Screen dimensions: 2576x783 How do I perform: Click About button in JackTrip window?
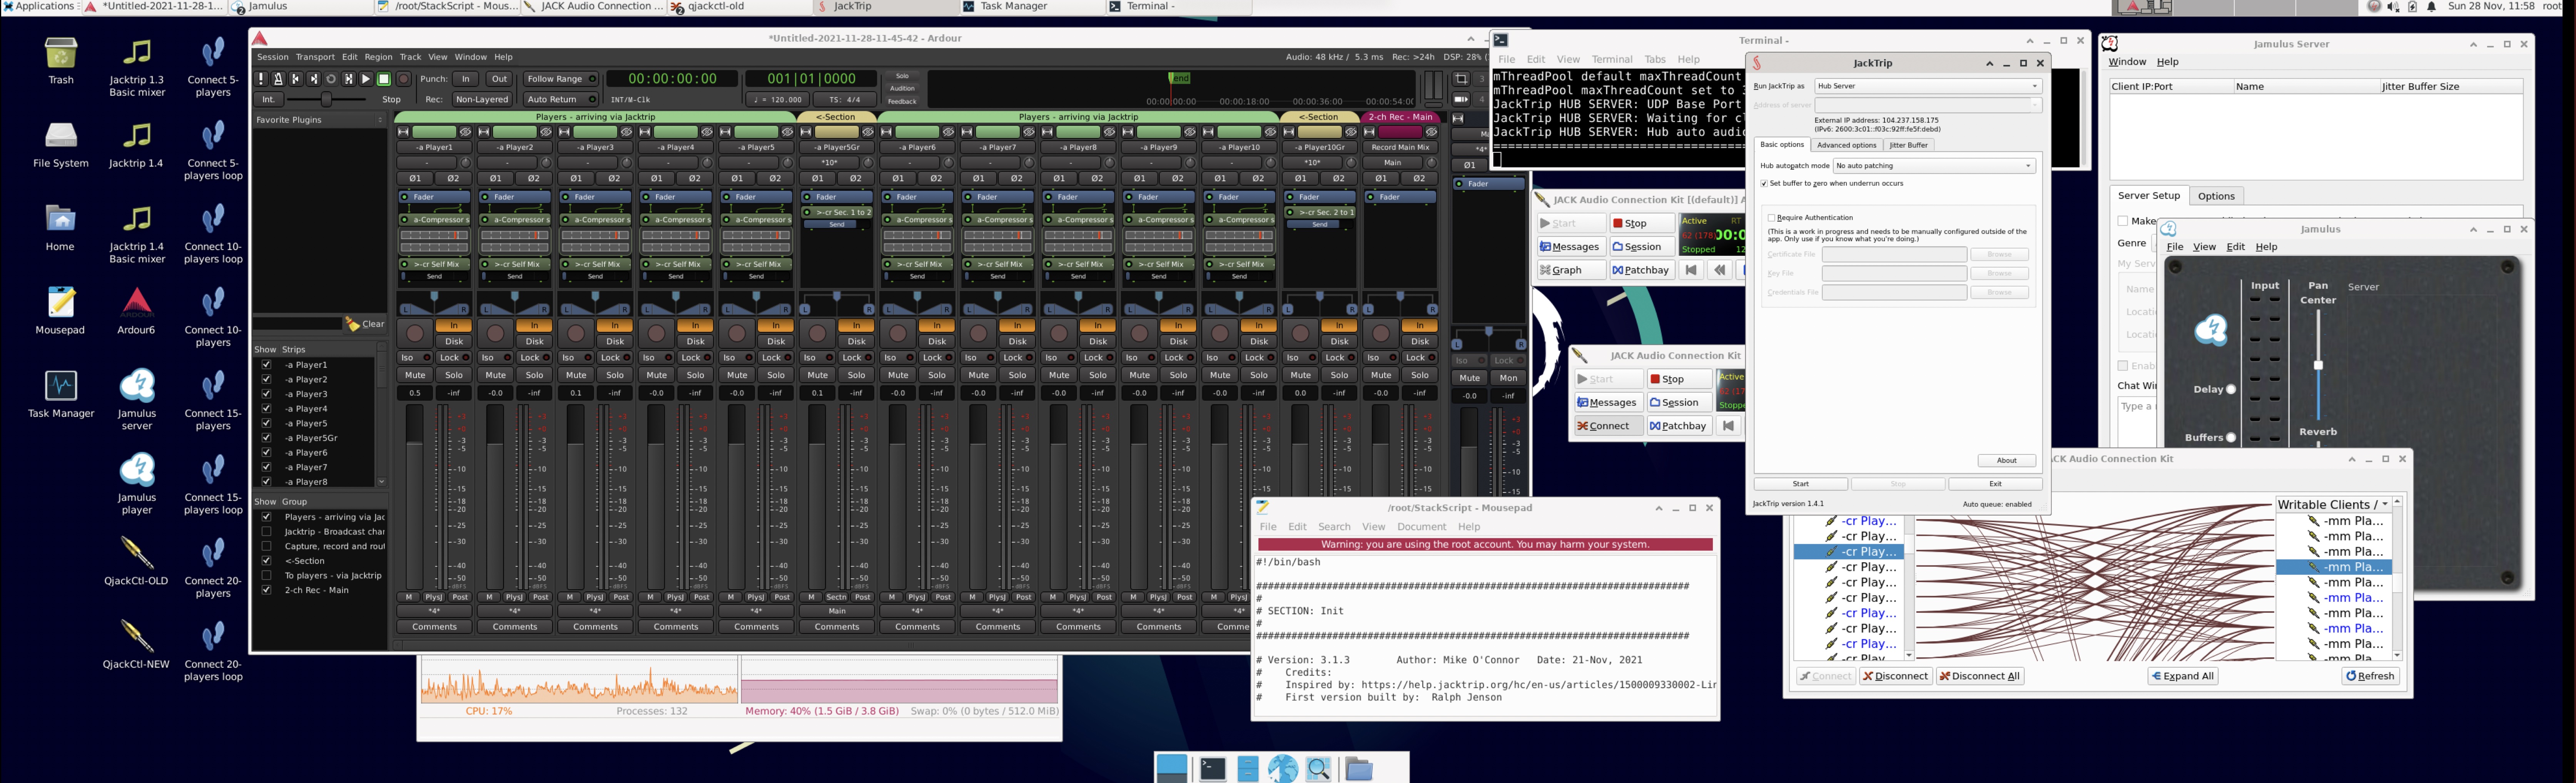[x=2006, y=461]
